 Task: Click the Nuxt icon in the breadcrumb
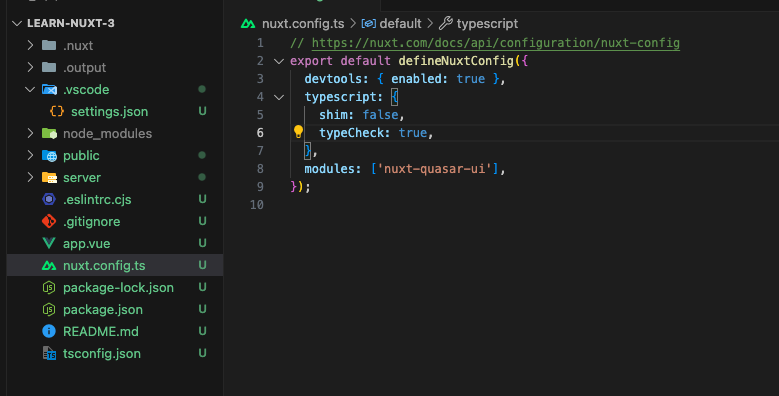point(248,24)
